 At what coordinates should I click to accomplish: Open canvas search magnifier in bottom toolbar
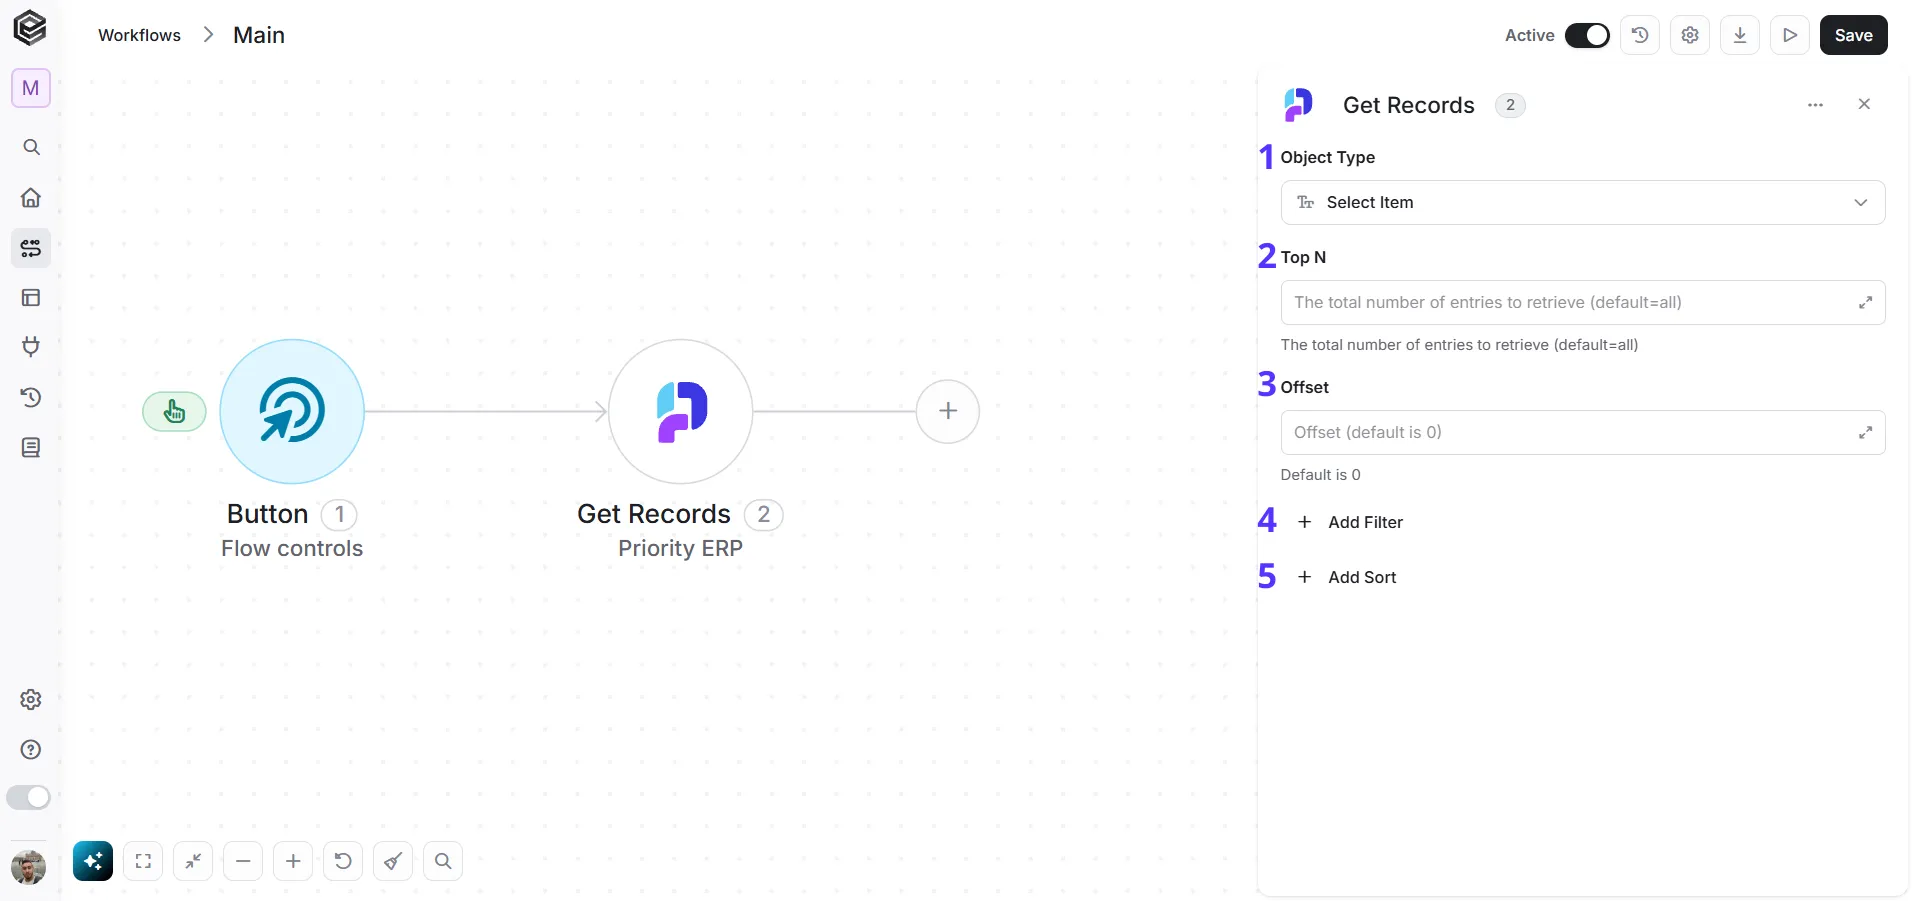coord(443,861)
